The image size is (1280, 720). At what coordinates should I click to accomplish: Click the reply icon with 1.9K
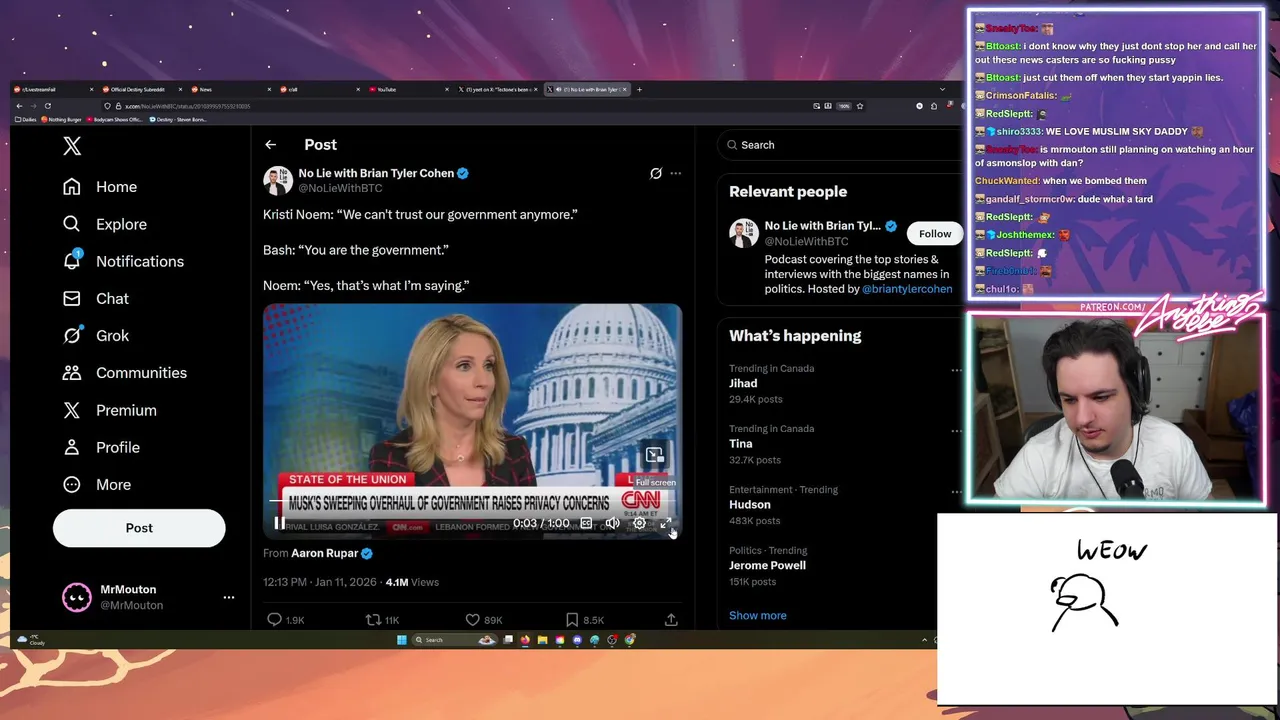click(285, 620)
